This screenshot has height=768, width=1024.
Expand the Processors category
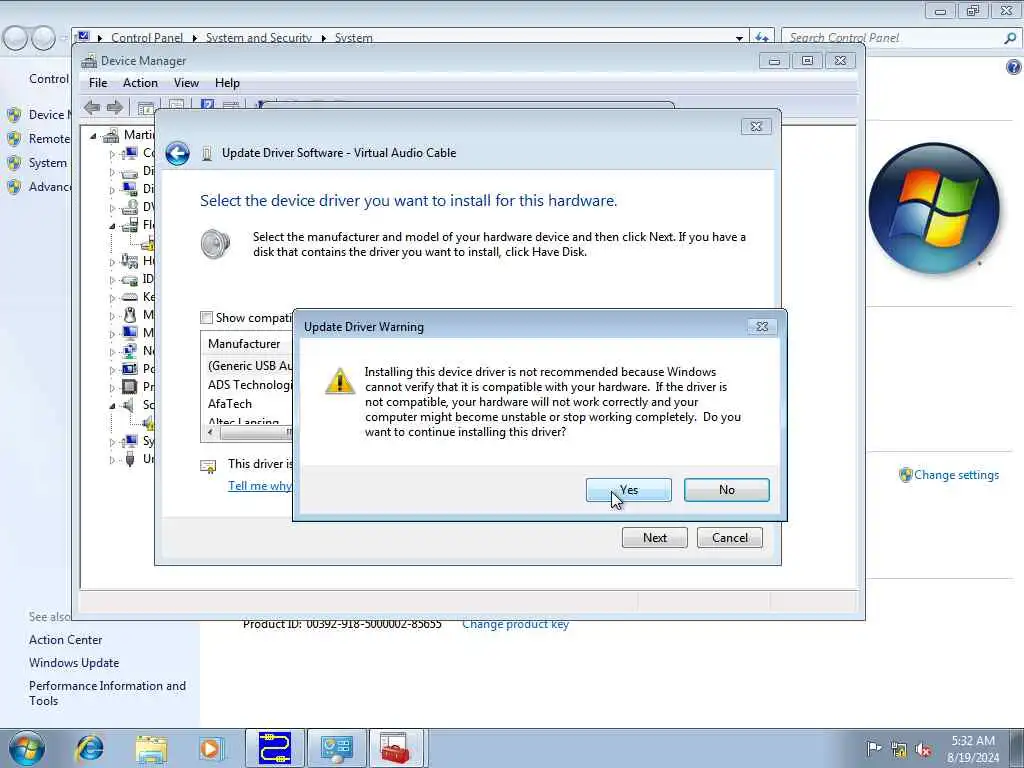[x=112, y=388]
